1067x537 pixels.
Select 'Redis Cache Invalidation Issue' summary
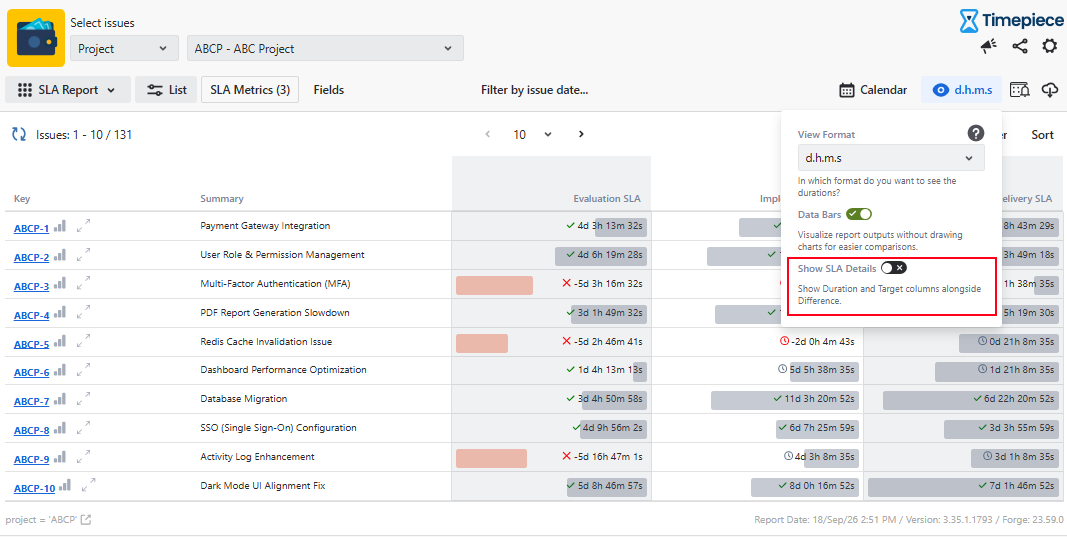(x=266, y=341)
